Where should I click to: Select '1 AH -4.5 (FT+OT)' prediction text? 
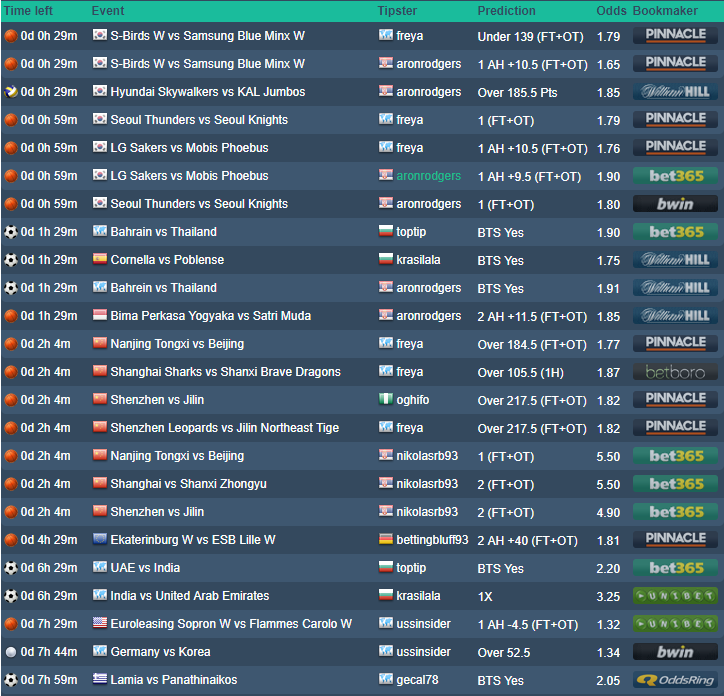[x=528, y=624]
